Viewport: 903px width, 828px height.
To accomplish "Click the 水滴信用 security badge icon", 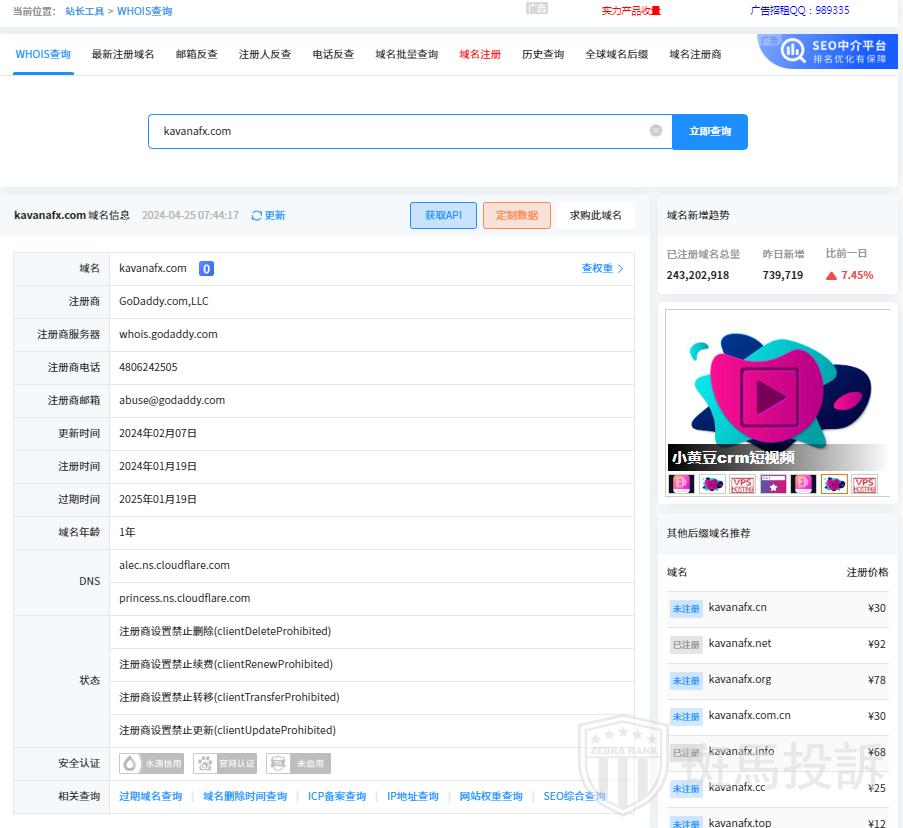I will (131, 763).
